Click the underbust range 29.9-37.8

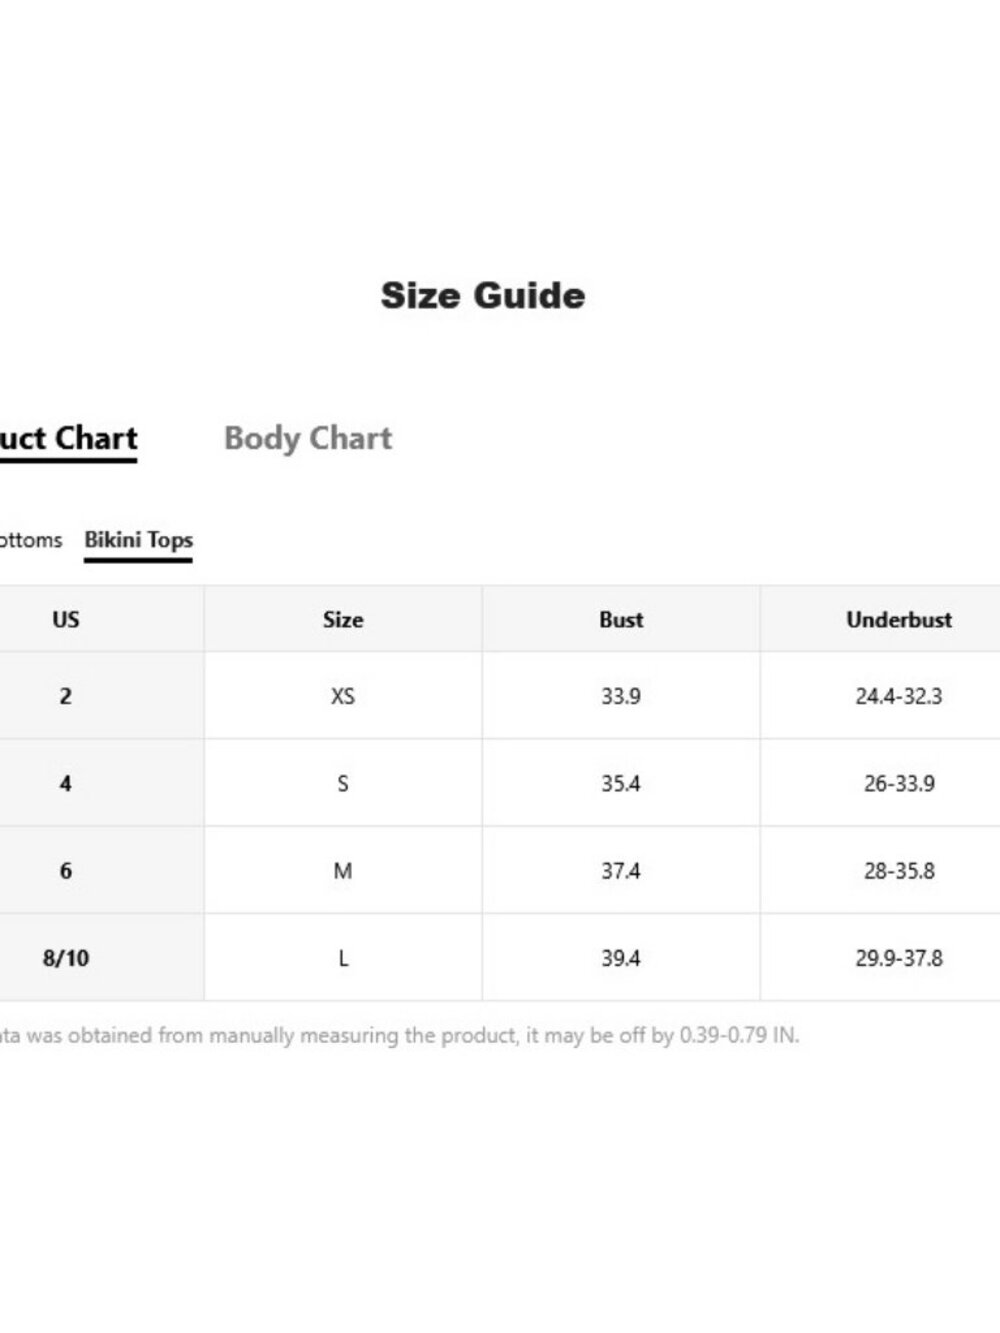pyautogui.click(x=899, y=958)
